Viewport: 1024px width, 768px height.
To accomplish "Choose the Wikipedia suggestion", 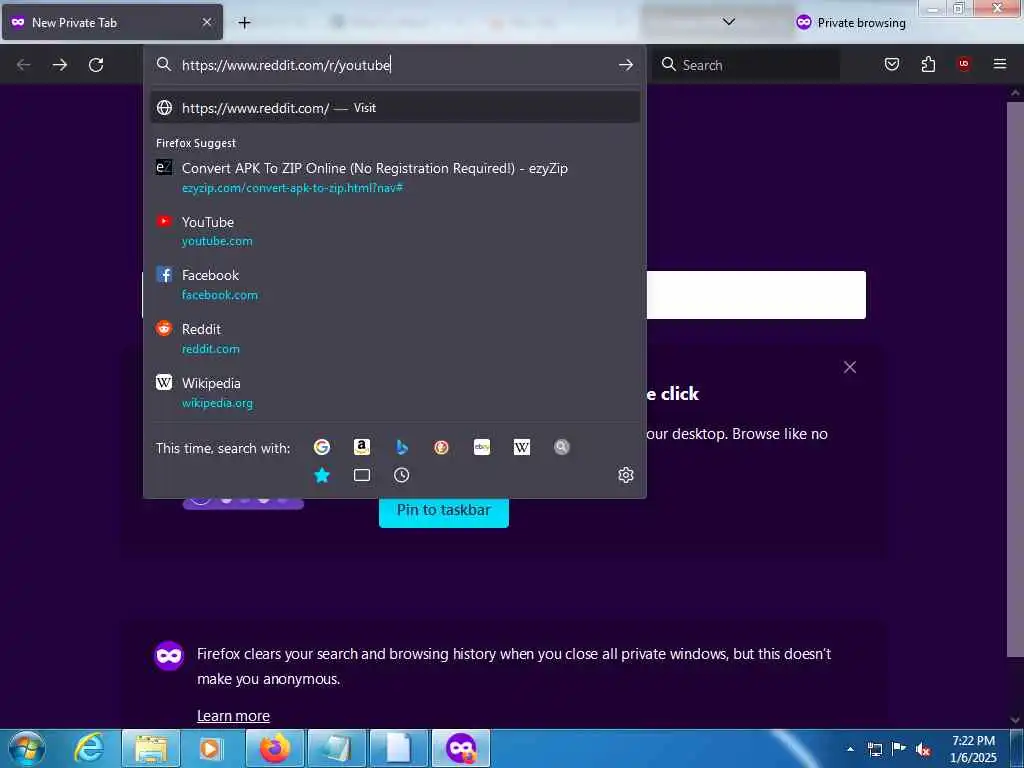I will point(395,392).
